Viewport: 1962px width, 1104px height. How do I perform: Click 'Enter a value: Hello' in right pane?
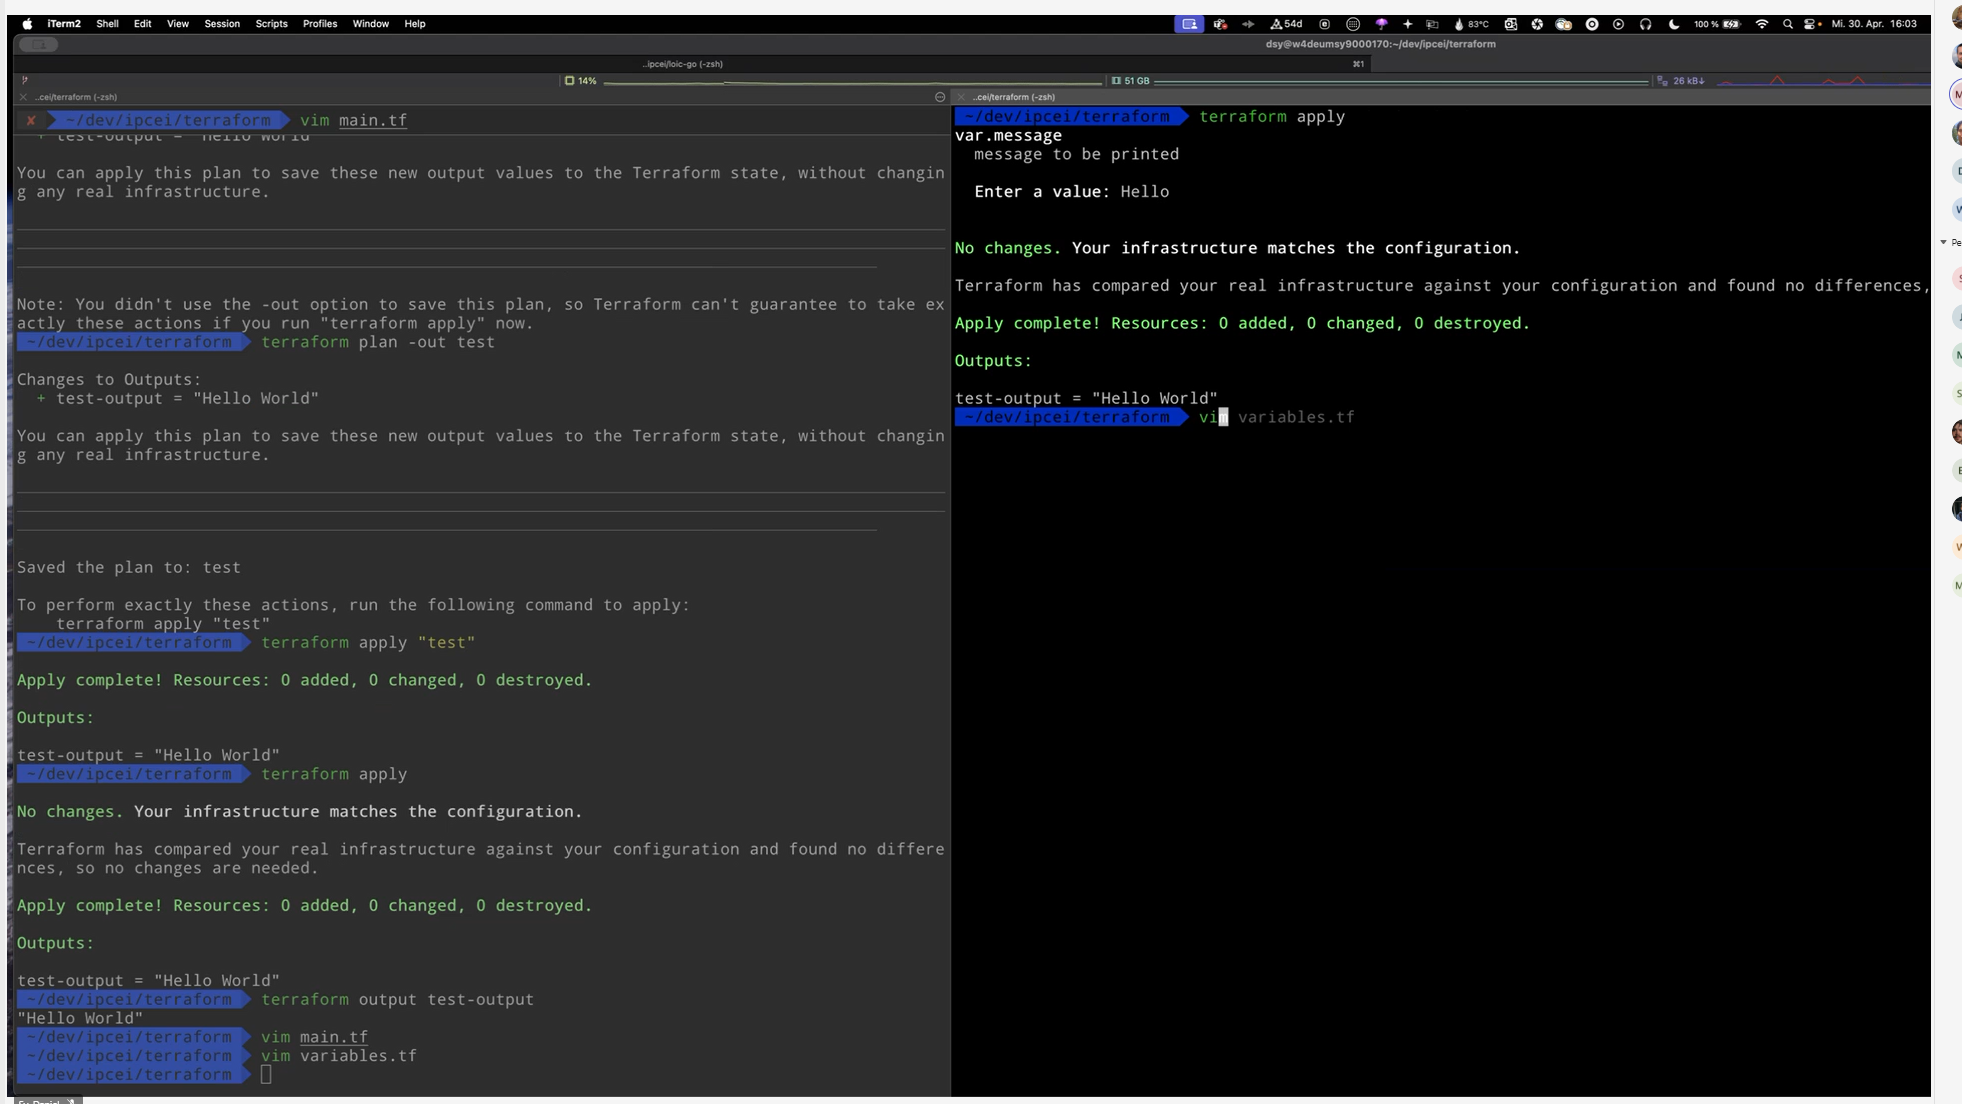(x=1071, y=192)
